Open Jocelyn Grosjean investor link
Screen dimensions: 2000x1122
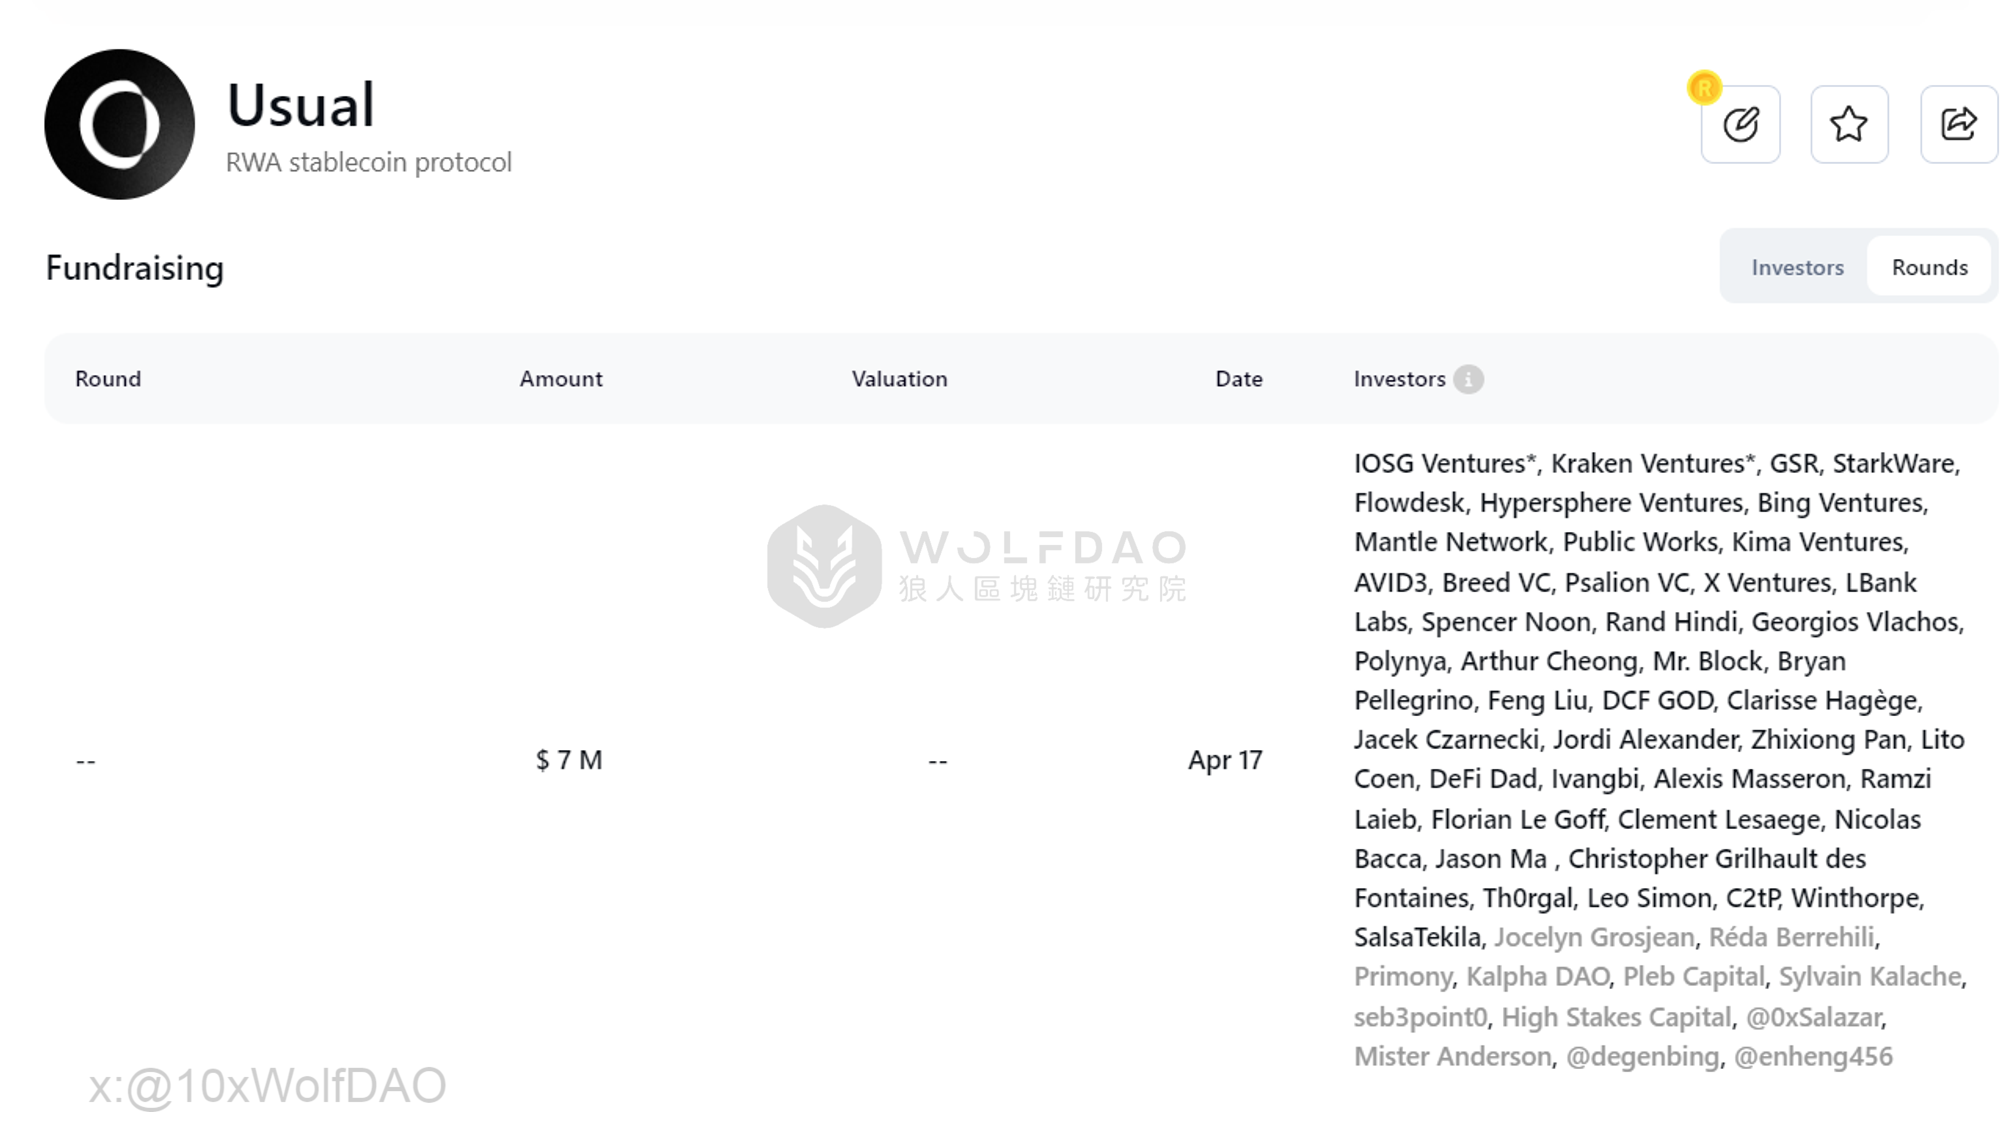1594,938
